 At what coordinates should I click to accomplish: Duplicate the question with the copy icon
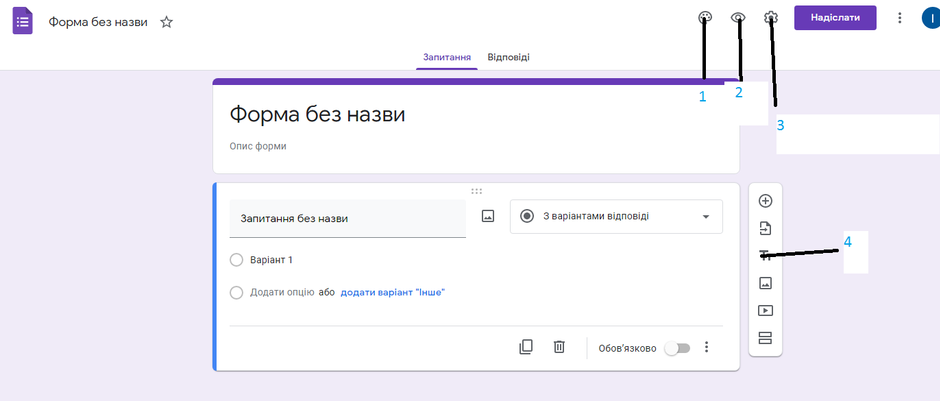pos(526,347)
